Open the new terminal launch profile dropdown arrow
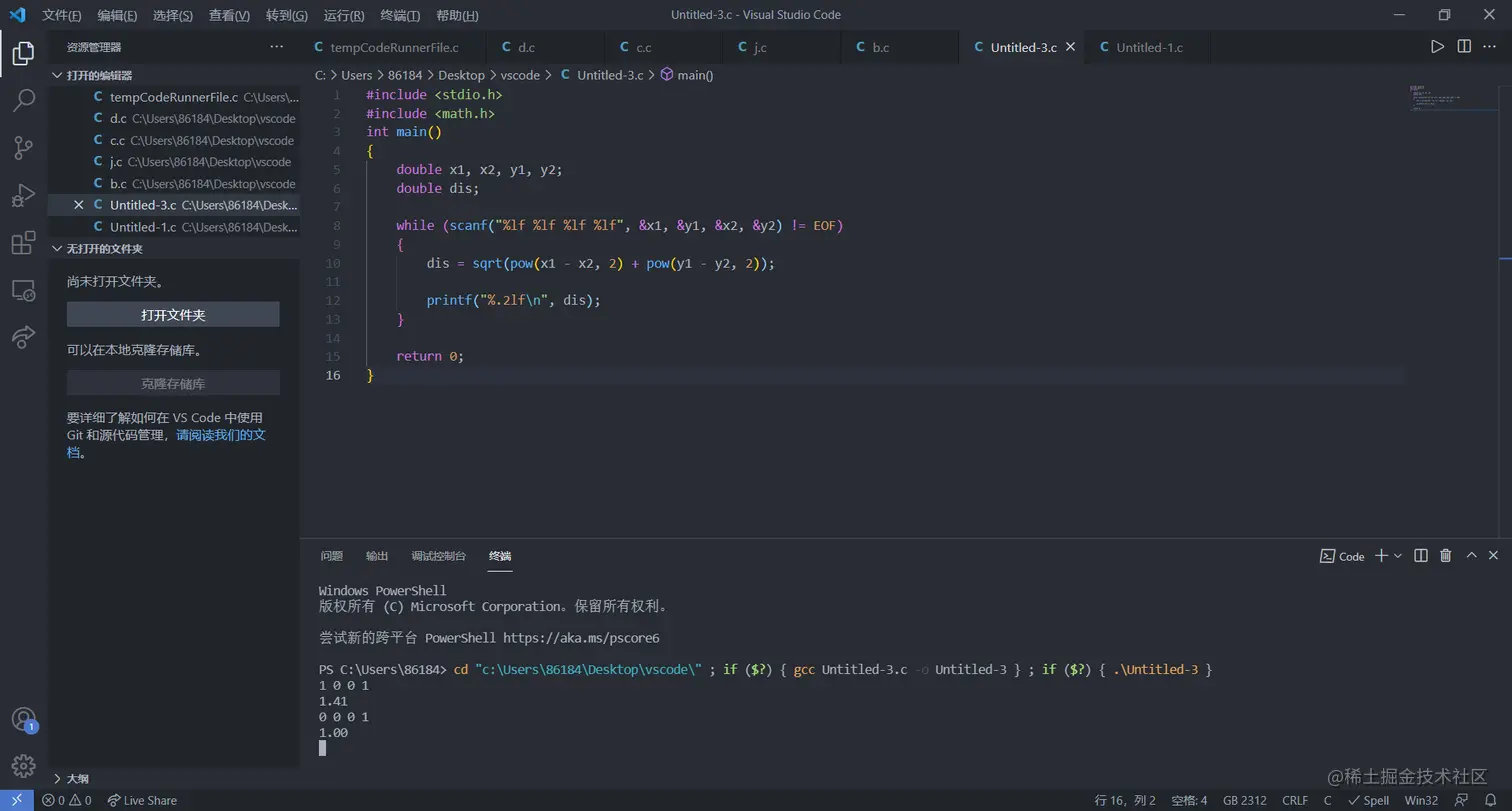Viewport: 1512px width, 811px height. (x=1398, y=556)
